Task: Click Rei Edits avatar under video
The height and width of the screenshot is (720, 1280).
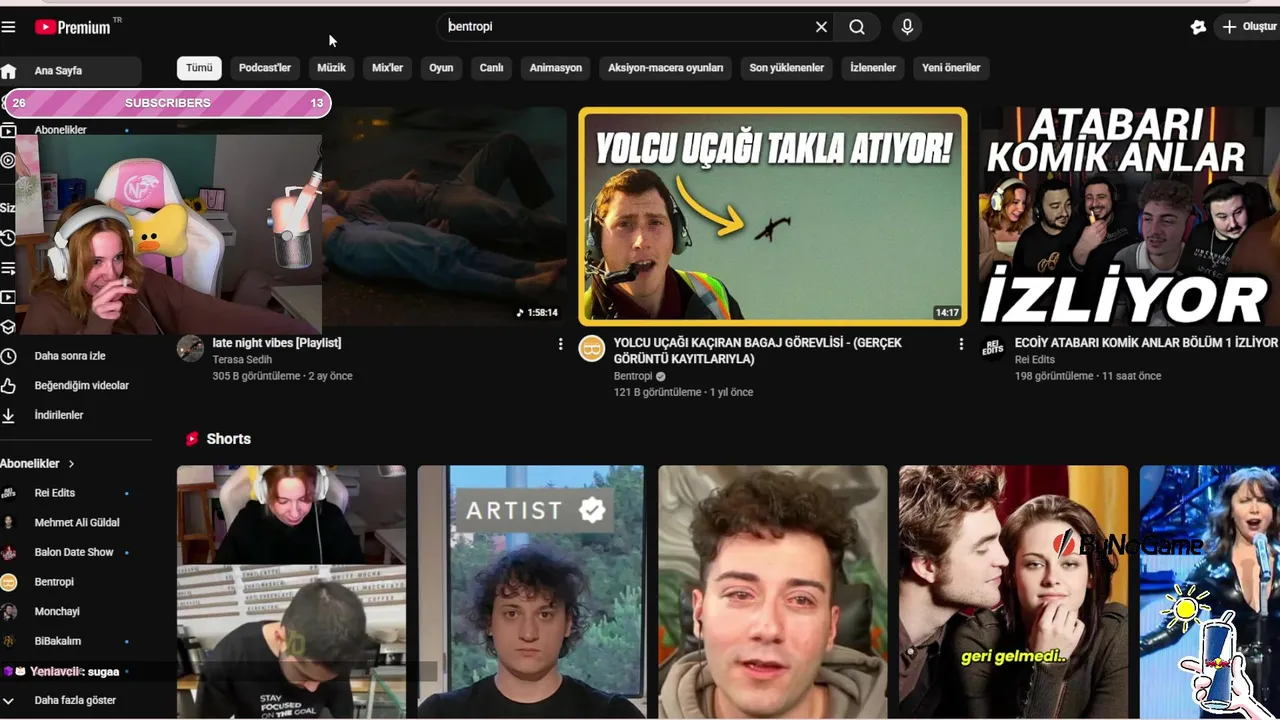Action: 993,348
